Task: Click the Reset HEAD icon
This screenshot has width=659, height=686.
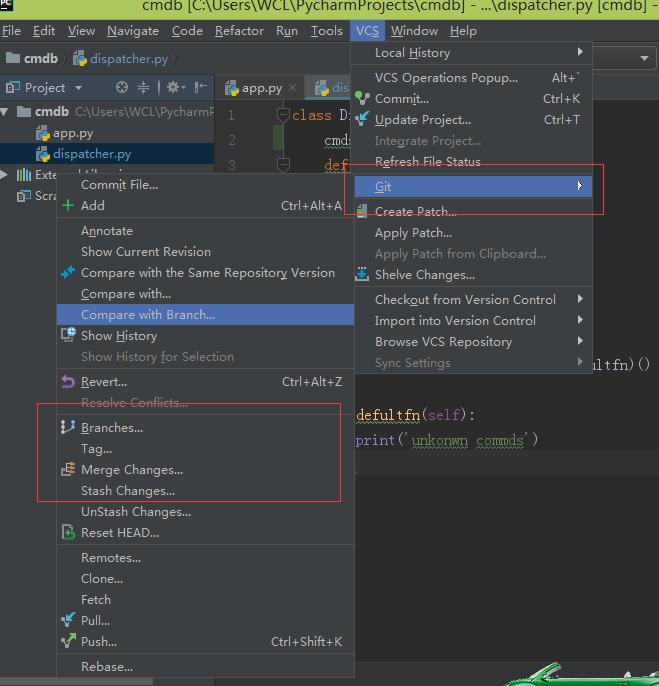Action: (x=68, y=532)
